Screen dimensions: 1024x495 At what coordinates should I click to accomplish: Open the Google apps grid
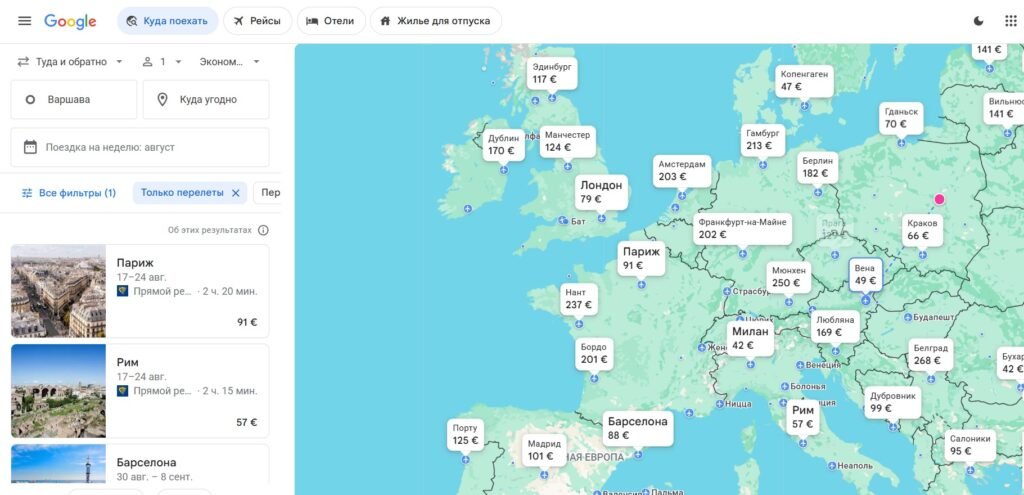[1010, 21]
